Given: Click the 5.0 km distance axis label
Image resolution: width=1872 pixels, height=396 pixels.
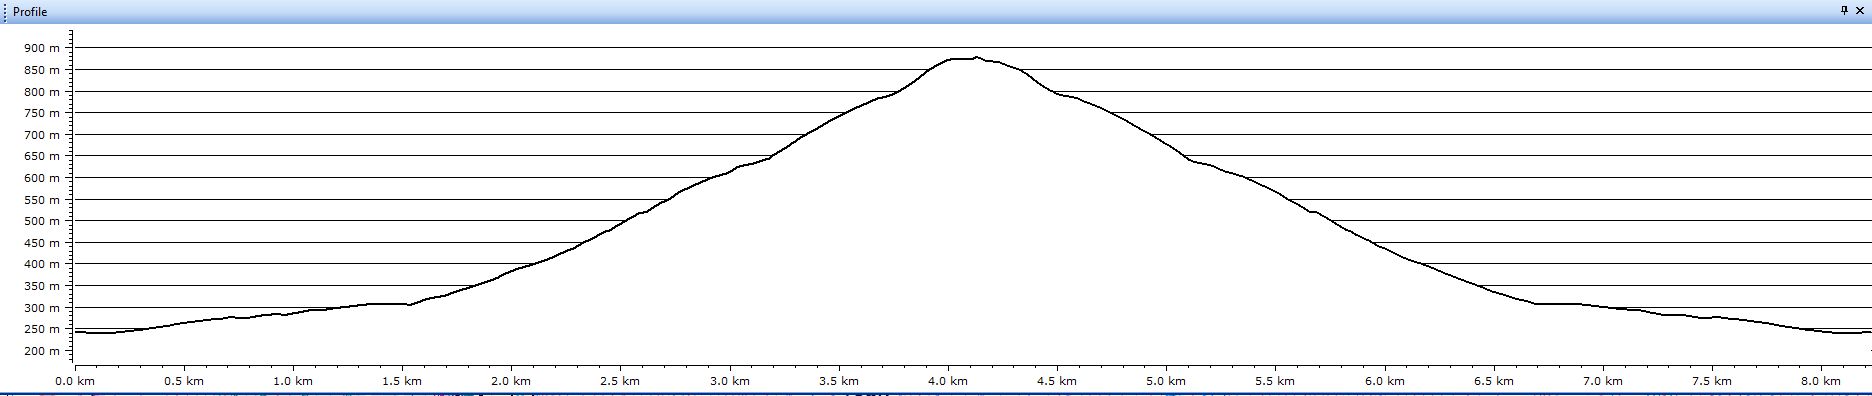Looking at the screenshot, I should 1166,381.
